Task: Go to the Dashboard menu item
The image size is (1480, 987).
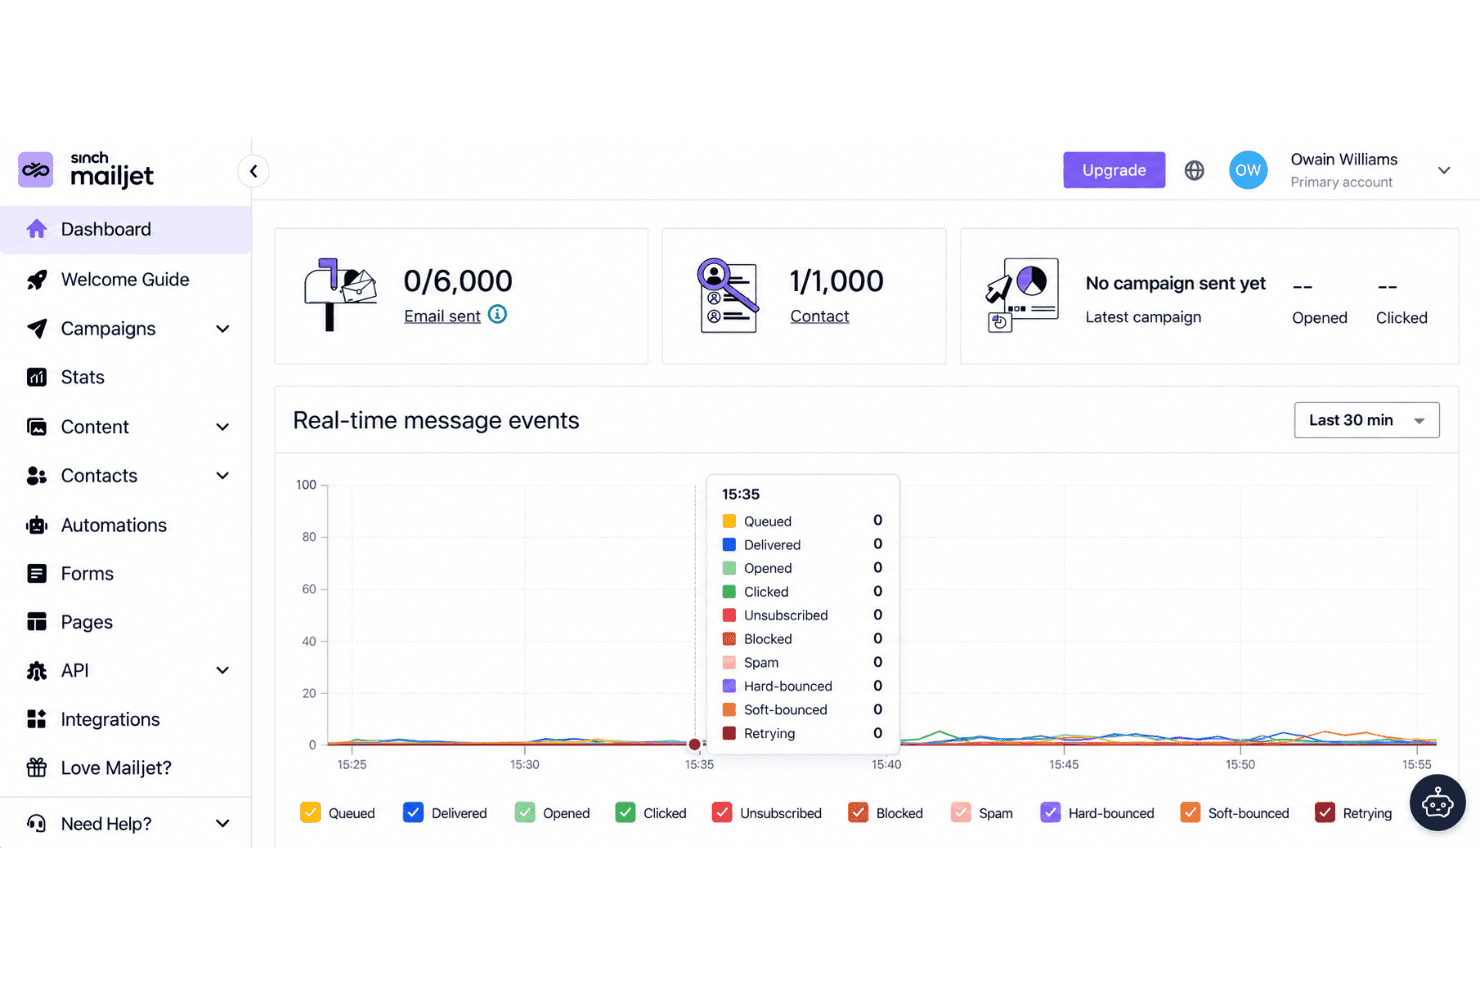Action: (x=126, y=230)
